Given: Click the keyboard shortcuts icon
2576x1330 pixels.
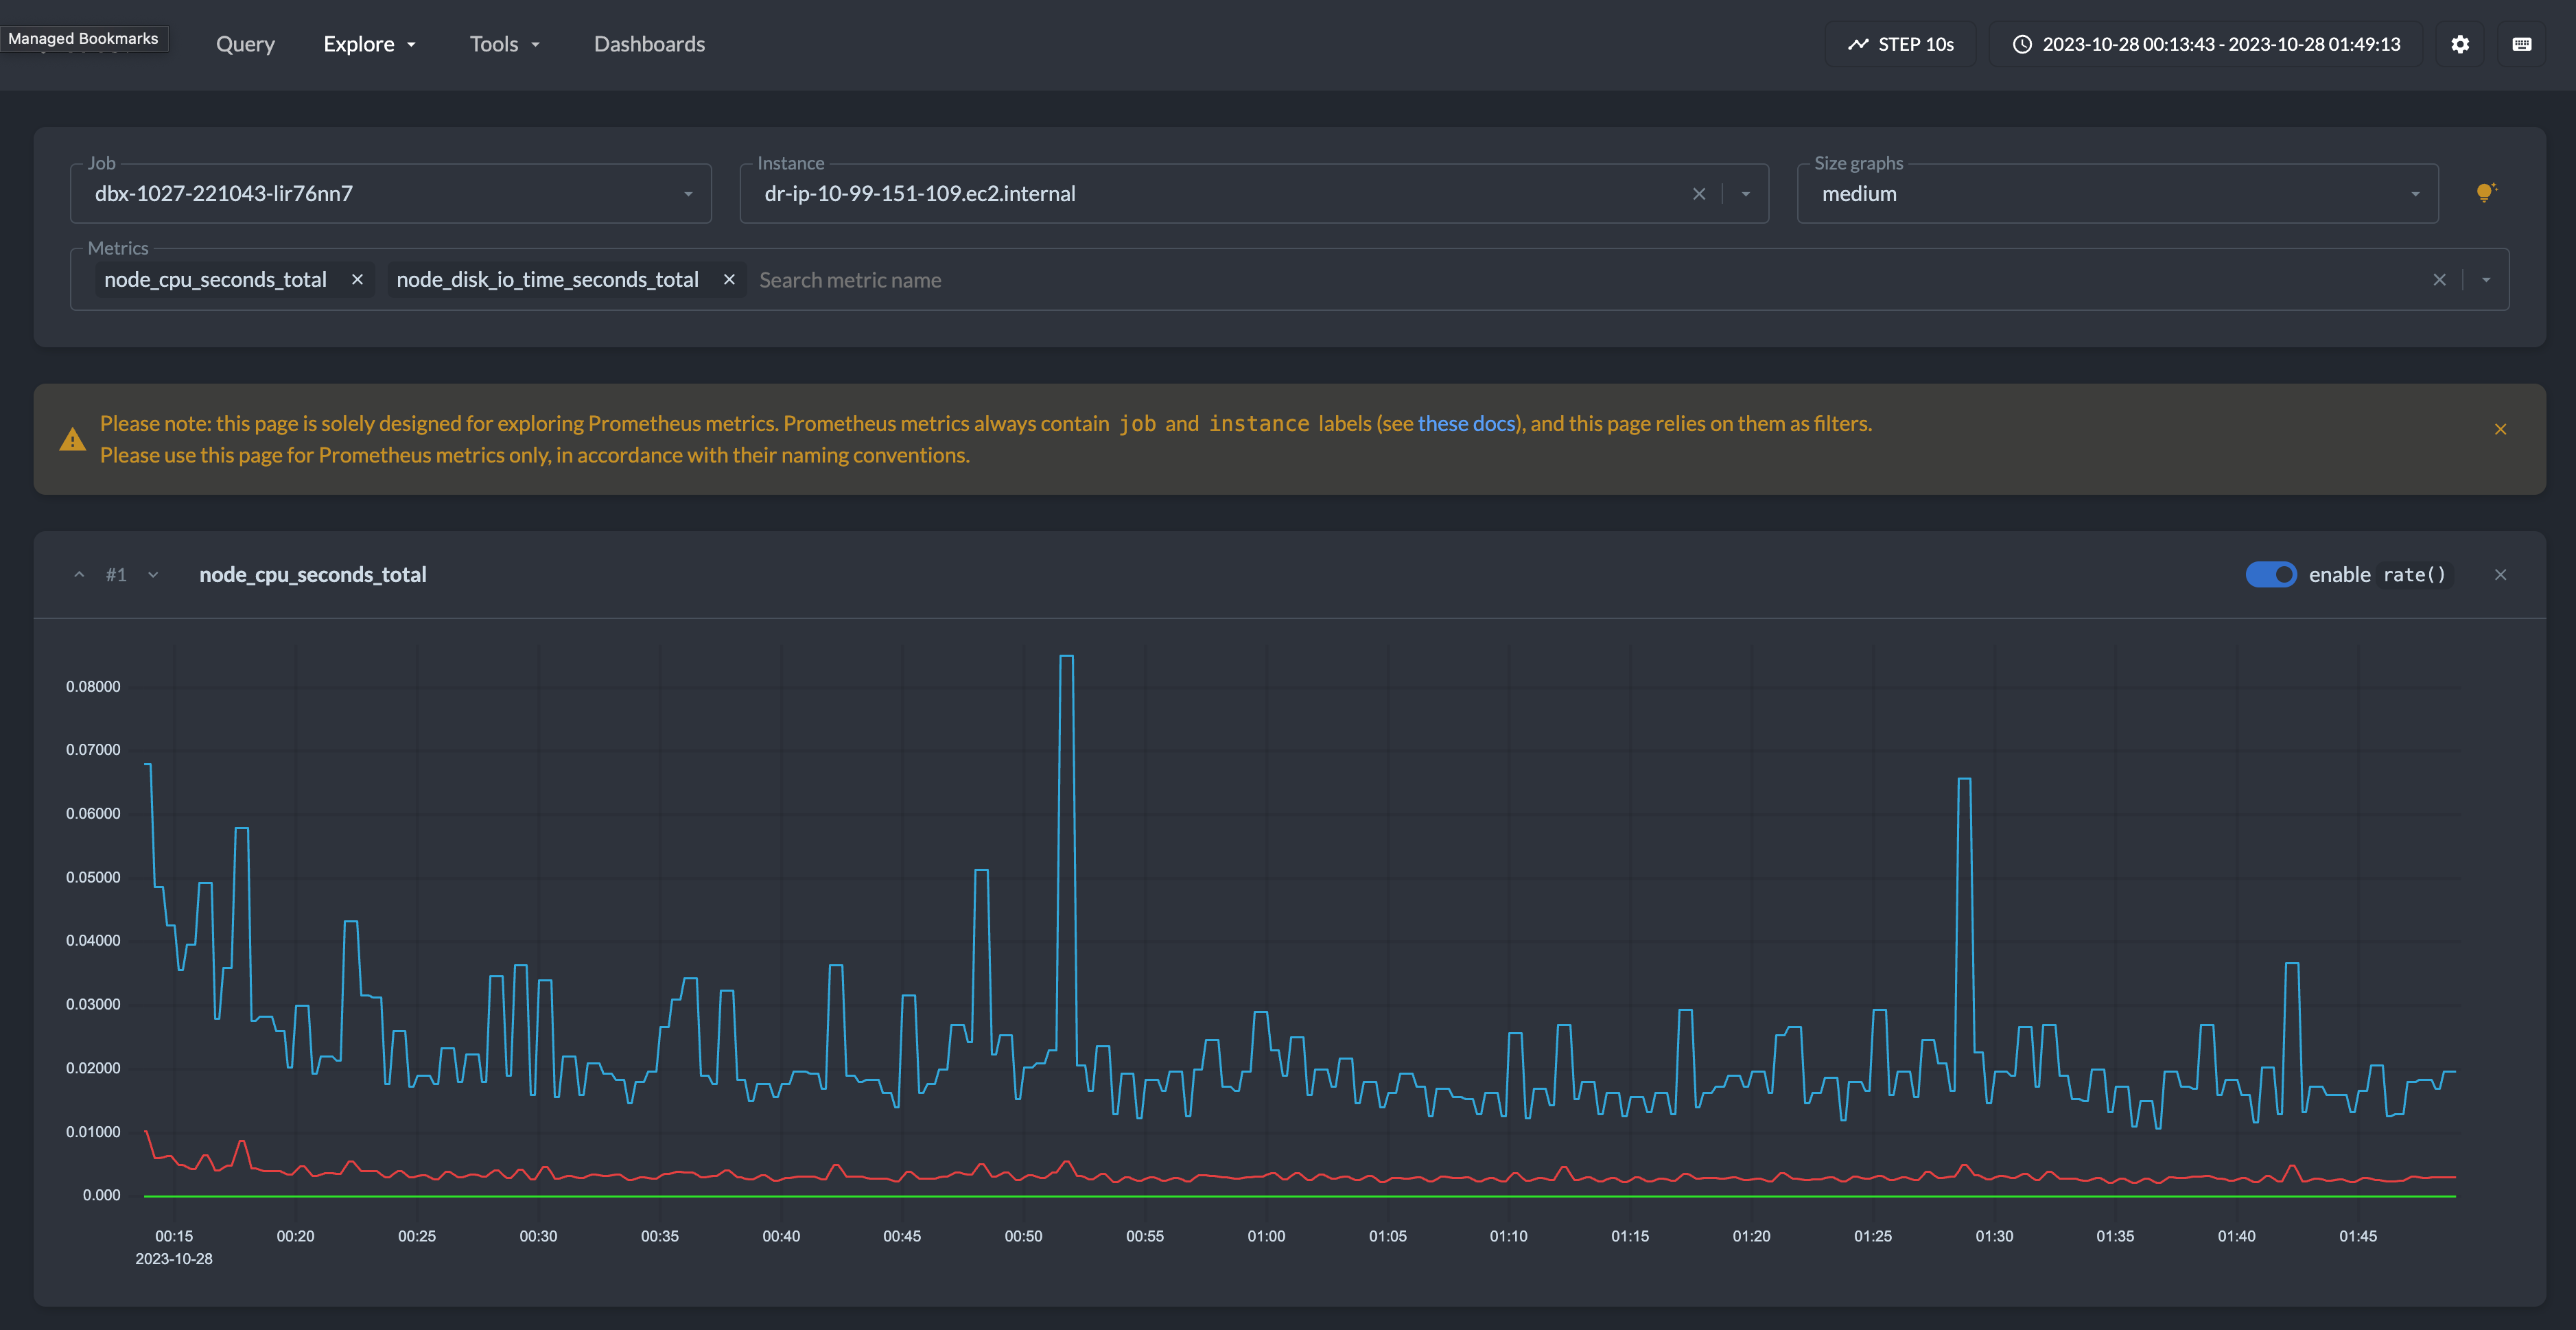Looking at the screenshot, I should coord(2523,44).
